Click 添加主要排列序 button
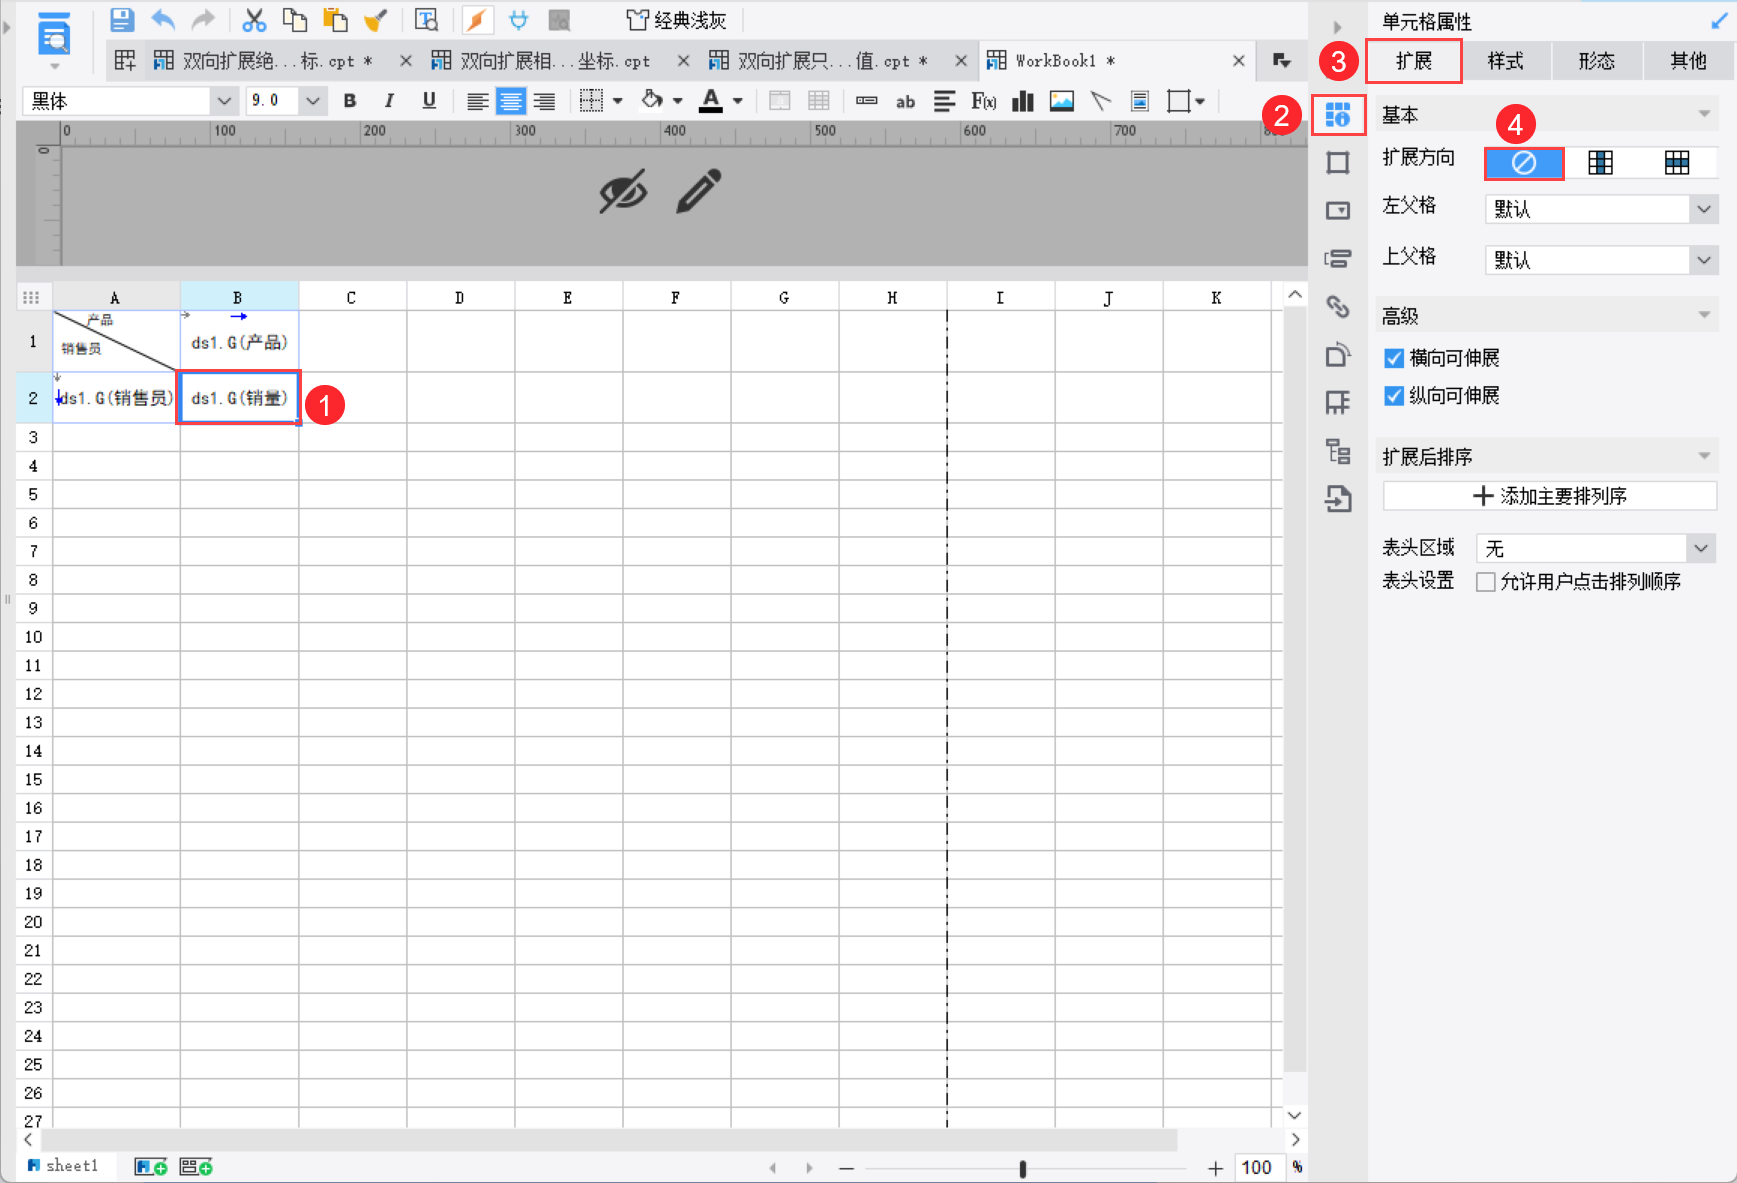The width and height of the screenshot is (1737, 1183). coord(1550,496)
